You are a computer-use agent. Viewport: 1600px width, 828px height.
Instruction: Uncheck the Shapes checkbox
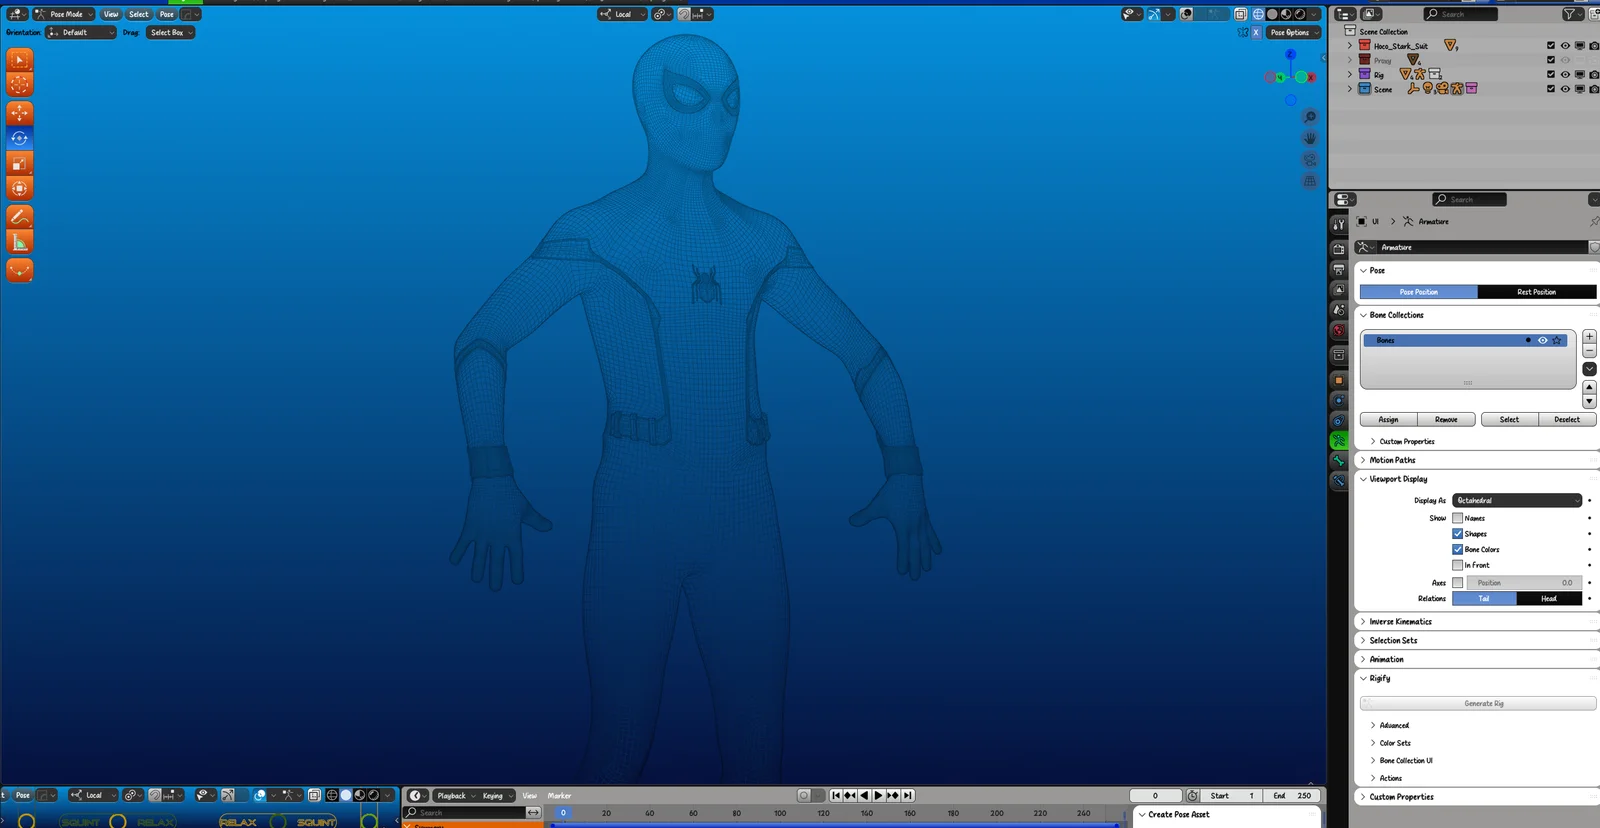tap(1457, 534)
